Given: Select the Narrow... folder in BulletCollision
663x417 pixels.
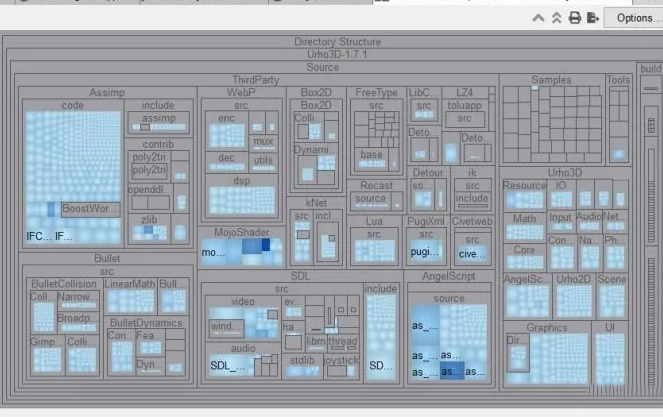Looking at the screenshot, I should pyautogui.click(x=77, y=296).
